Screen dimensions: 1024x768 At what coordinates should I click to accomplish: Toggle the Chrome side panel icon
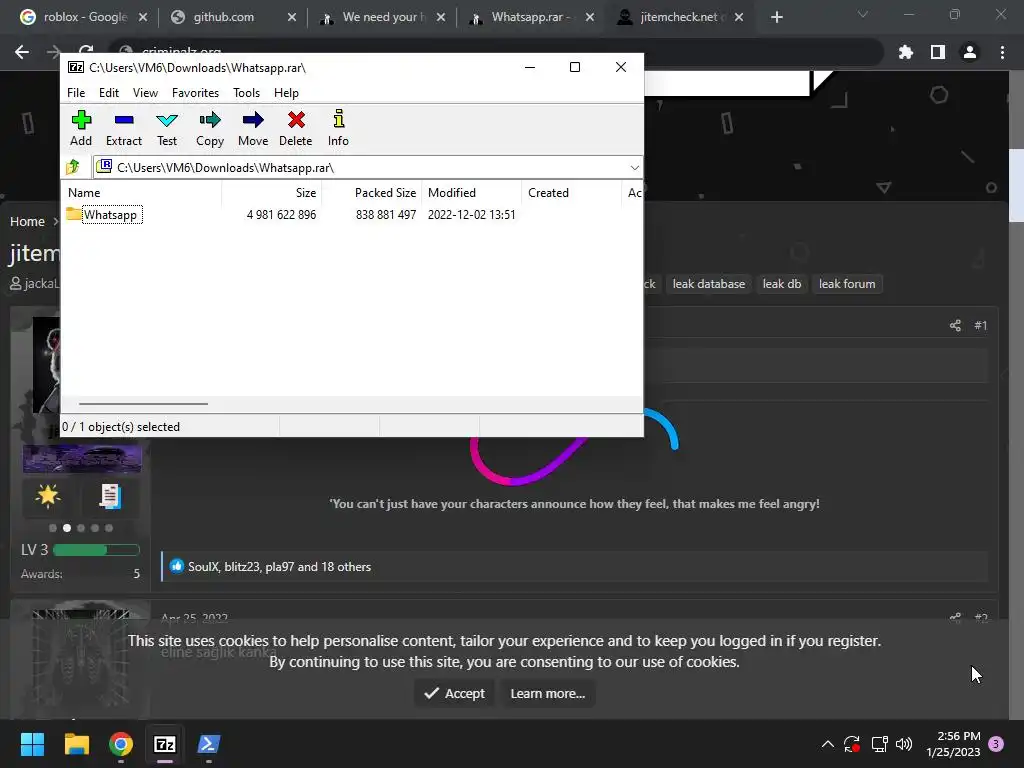click(x=938, y=52)
